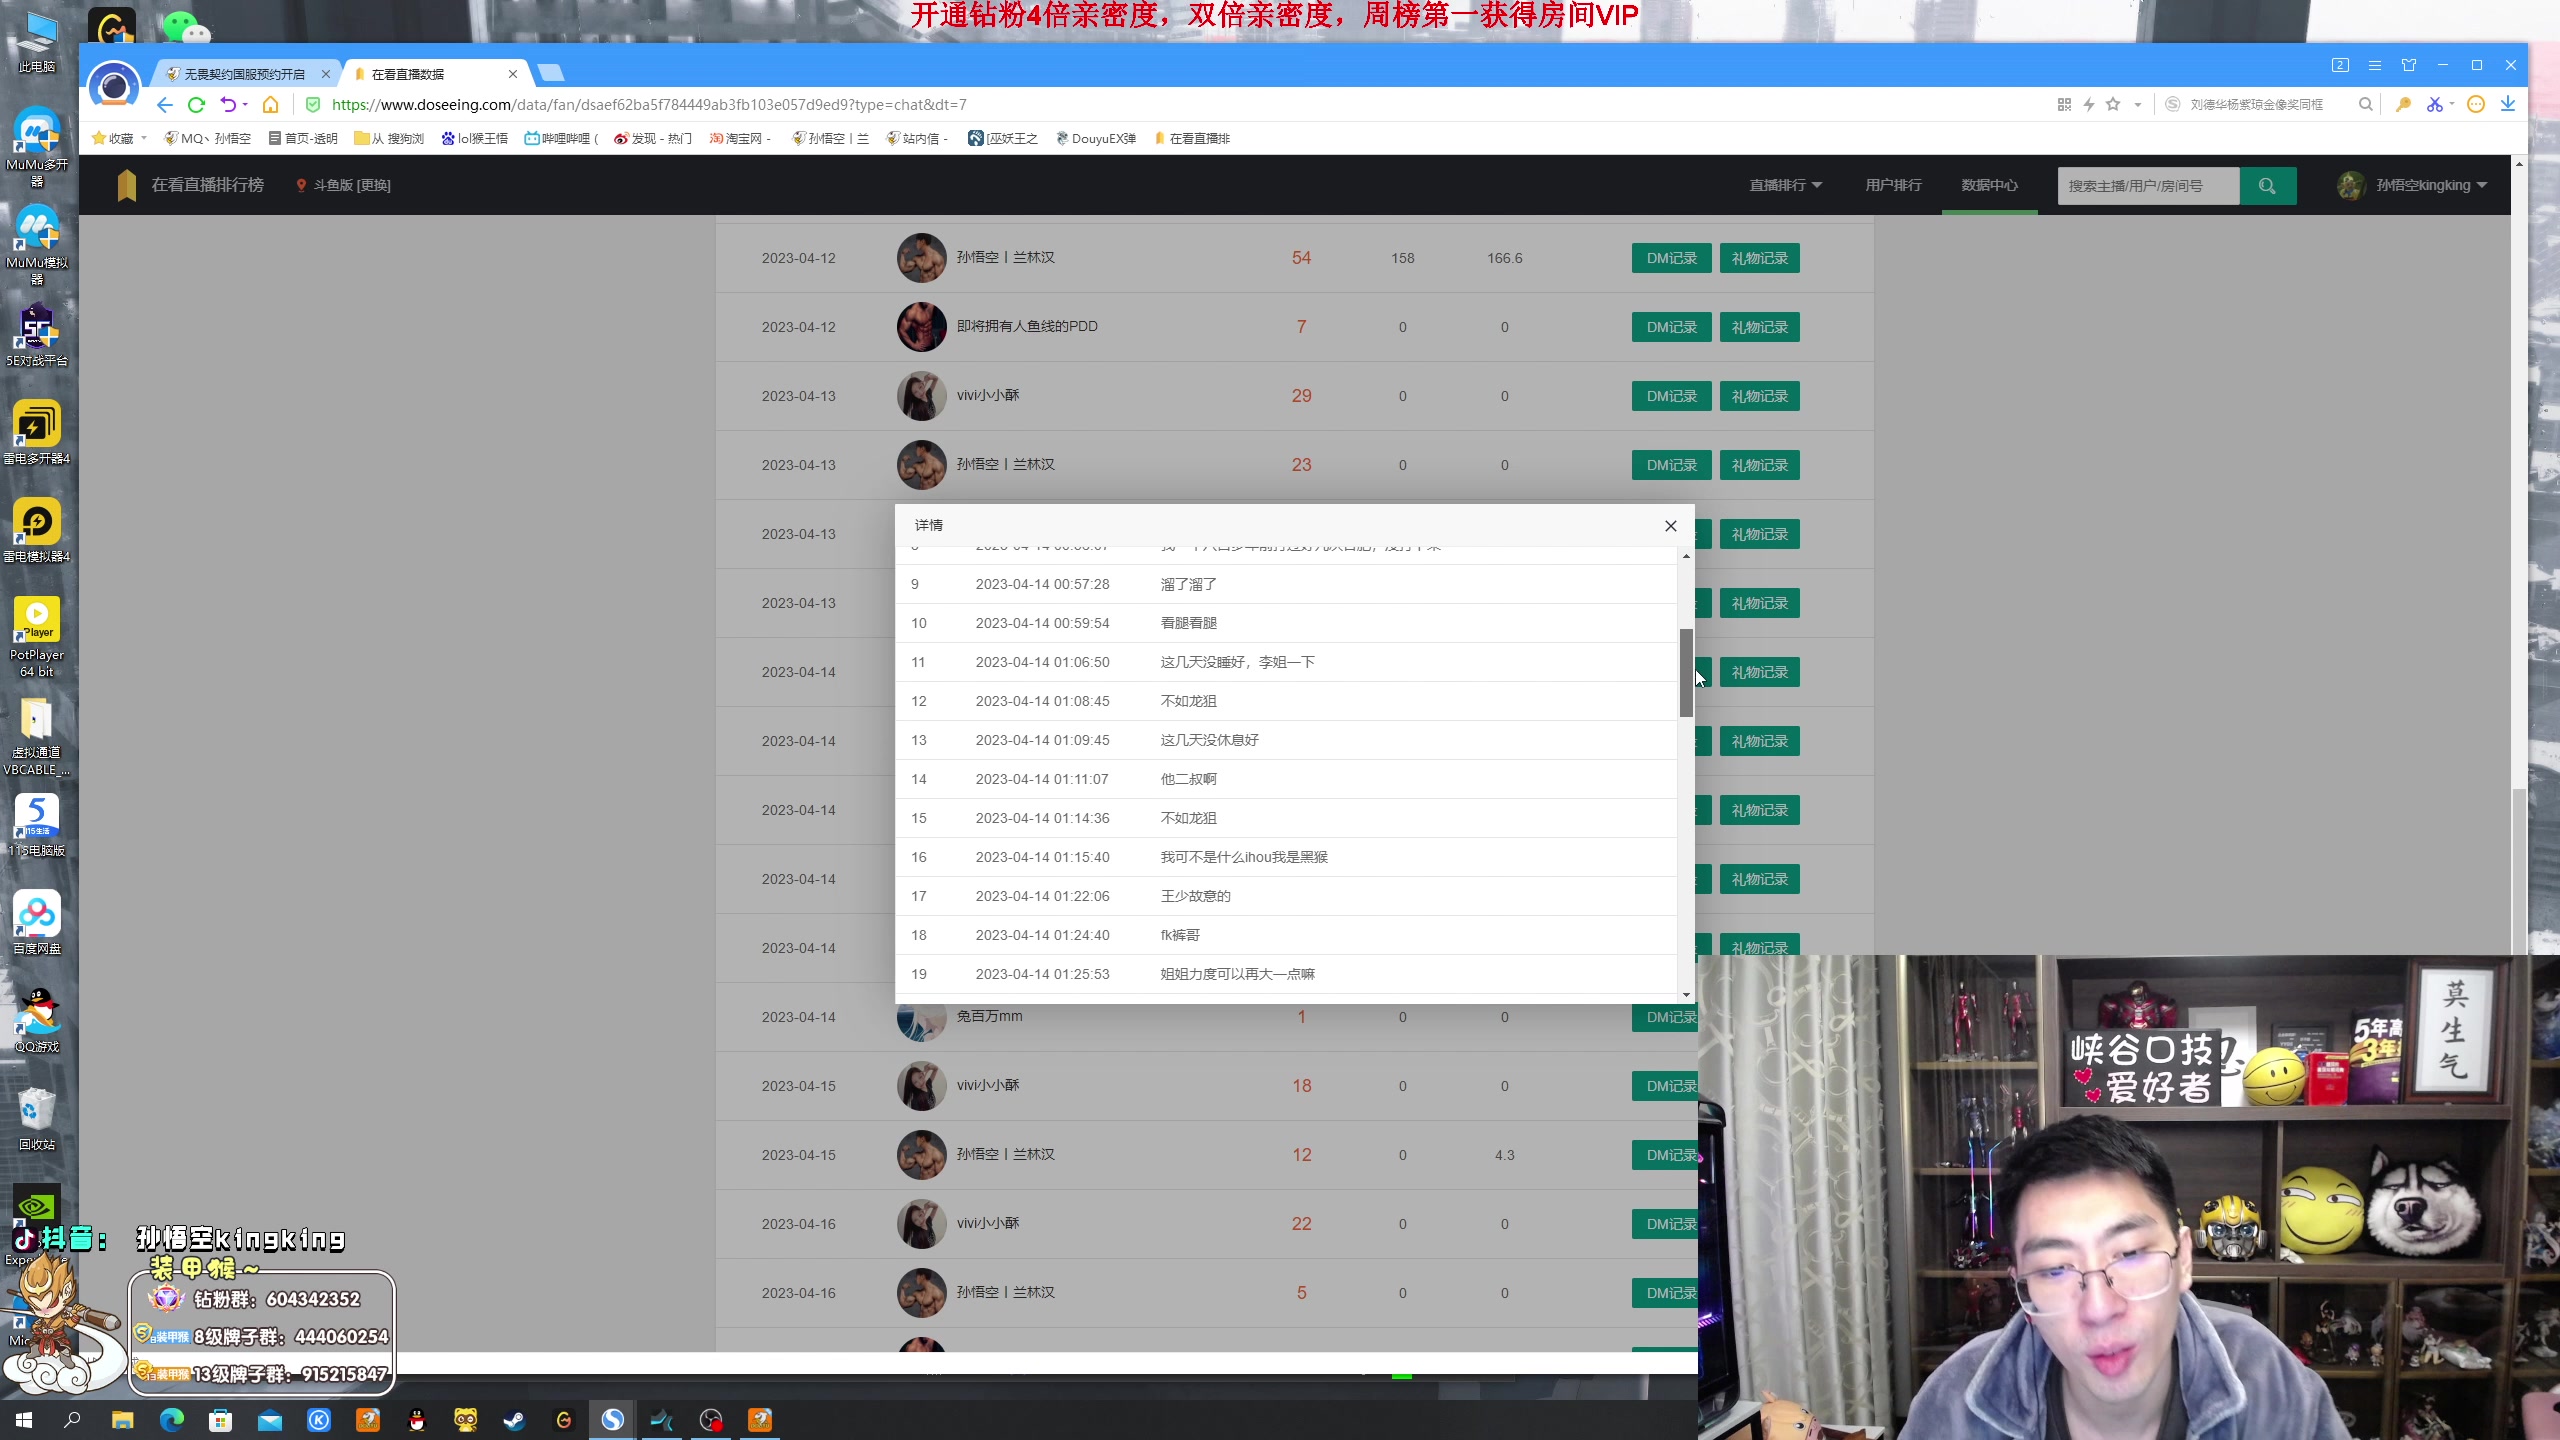This screenshot has width=2560, height=1440.
Task: Click 礼物记录 for 即将拥有人鱼线的PDD row
Action: point(1759,327)
